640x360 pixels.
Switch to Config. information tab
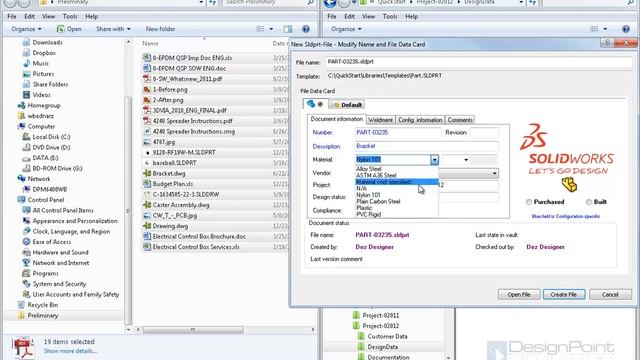420,120
